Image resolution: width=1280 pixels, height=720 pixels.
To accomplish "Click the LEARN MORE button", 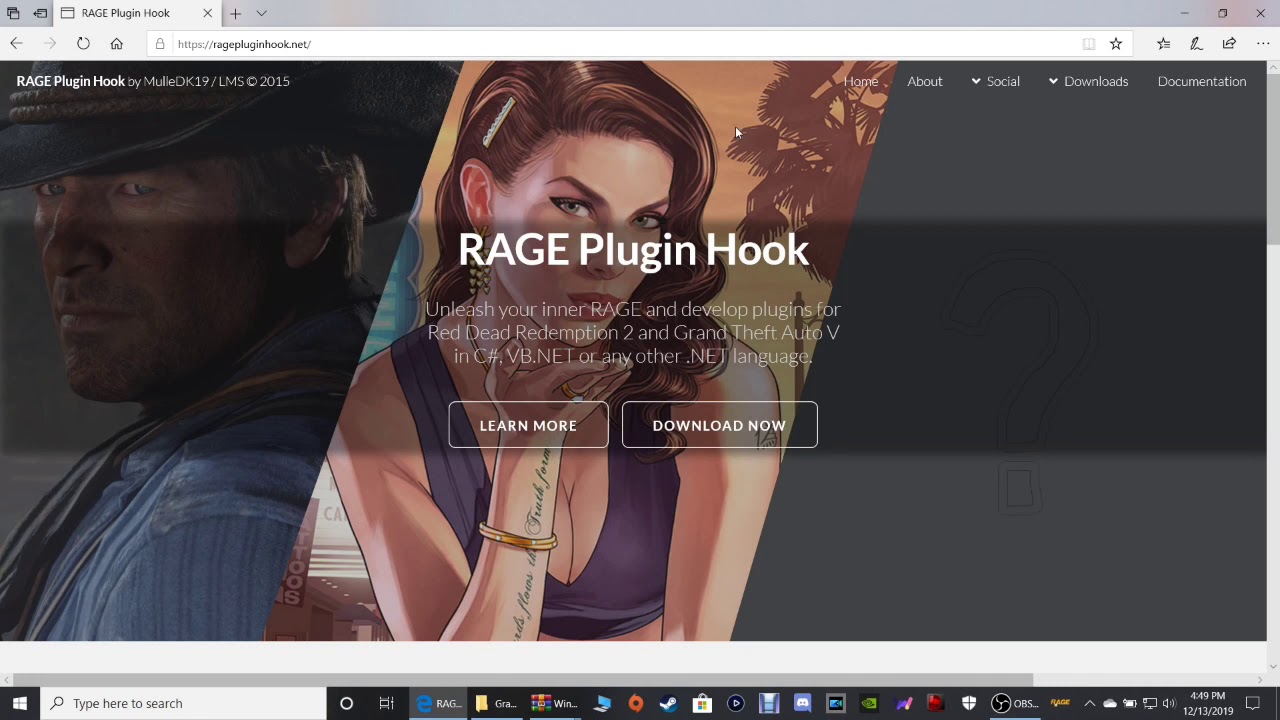I will click(528, 425).
